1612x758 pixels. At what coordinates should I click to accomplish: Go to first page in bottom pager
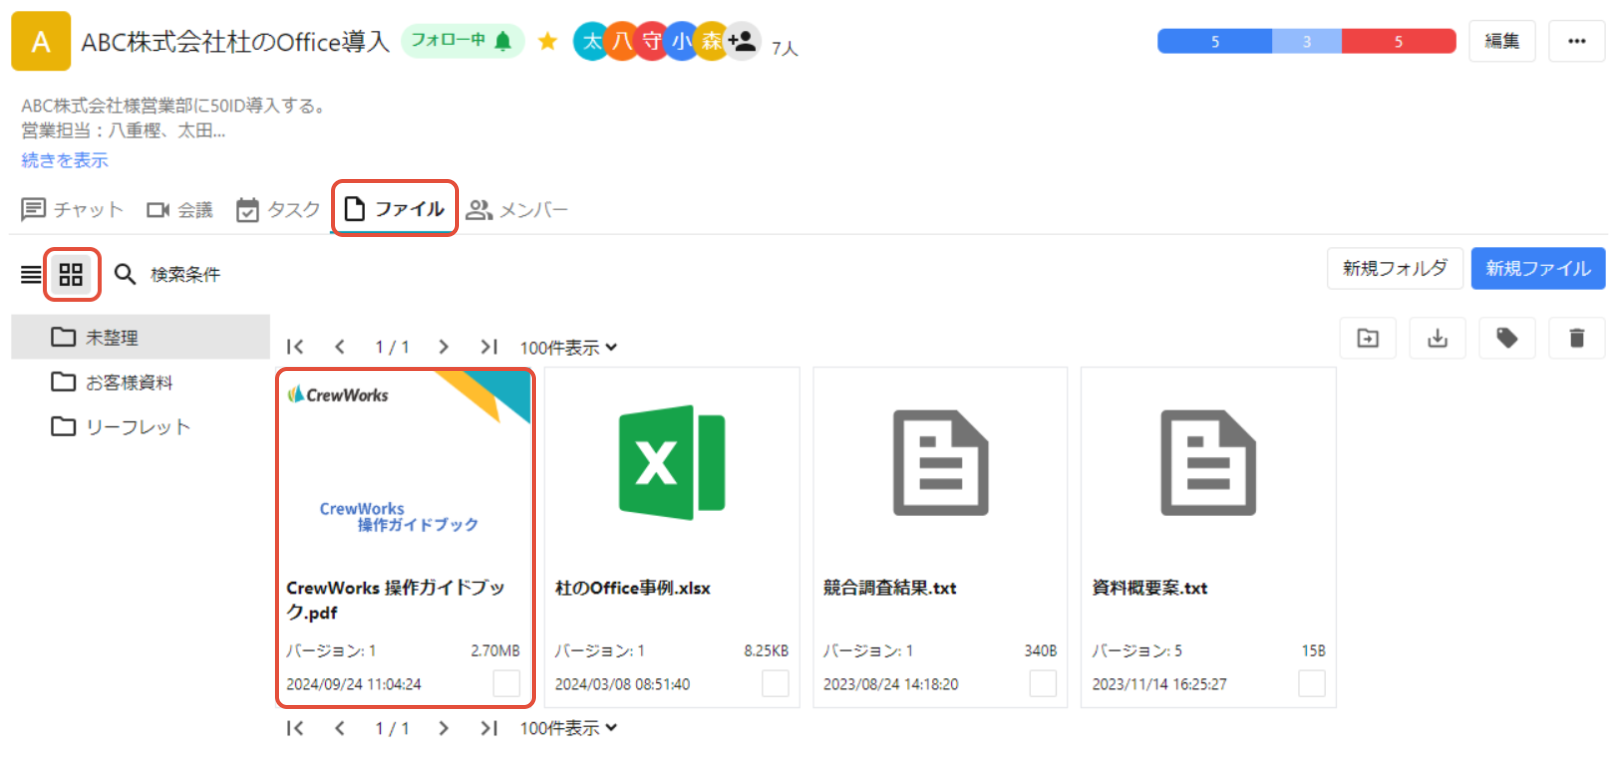point(295,728)
